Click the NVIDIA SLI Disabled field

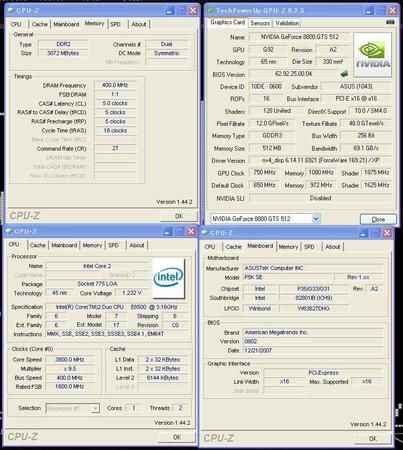click(x=320, y=198)
